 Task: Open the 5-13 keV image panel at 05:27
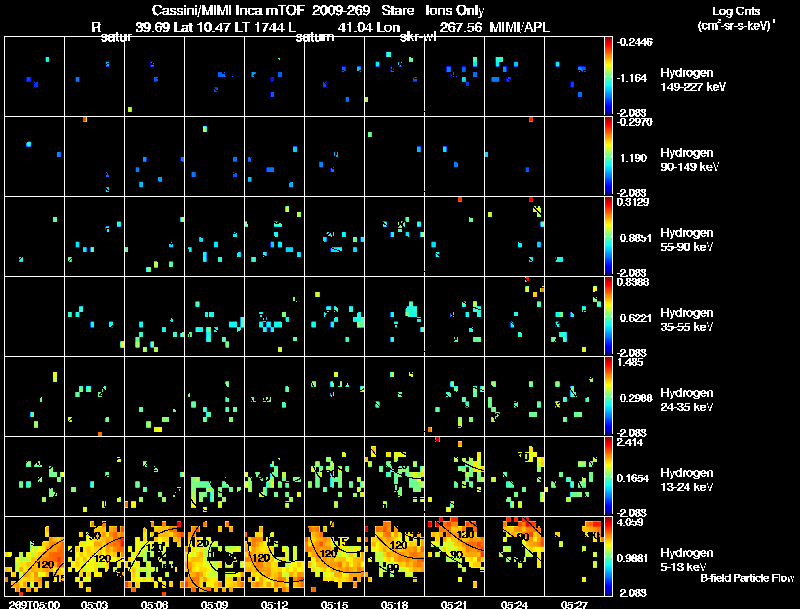pos(574,556)
